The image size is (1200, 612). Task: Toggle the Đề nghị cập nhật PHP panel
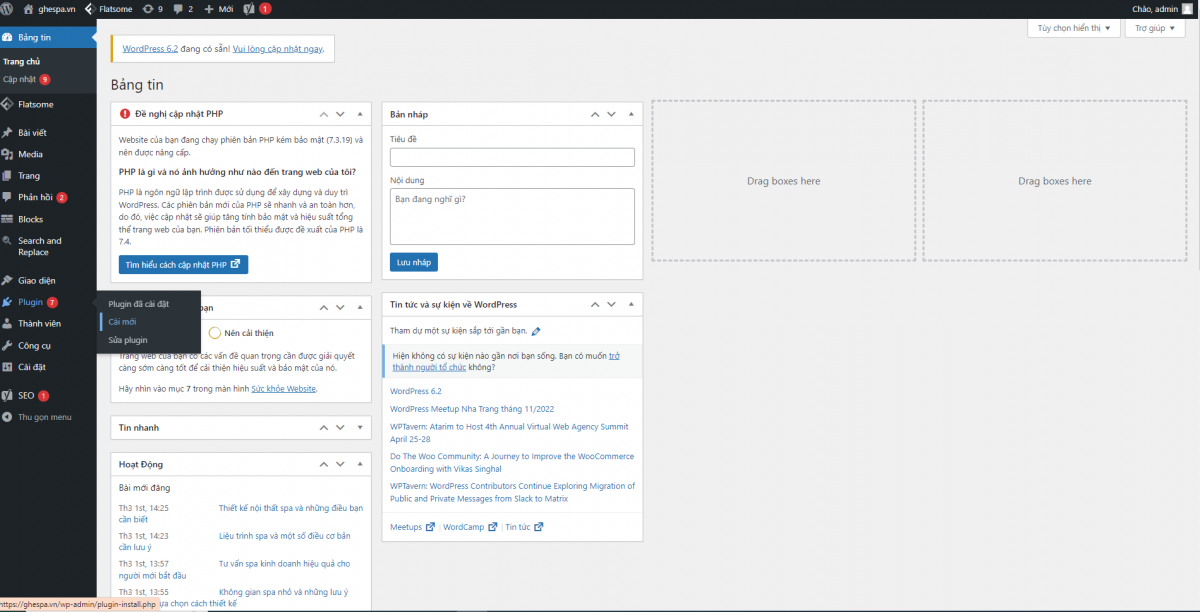point(360,114)
